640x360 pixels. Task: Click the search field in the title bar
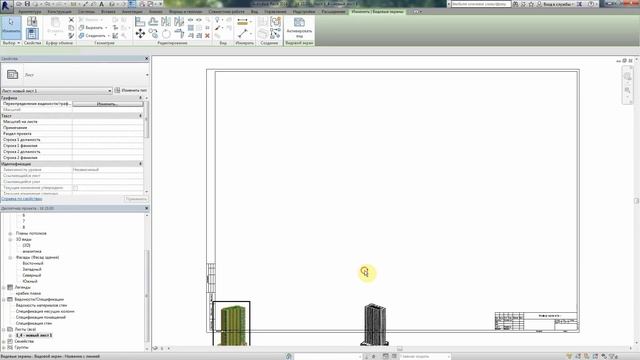(x=481, y=4)
